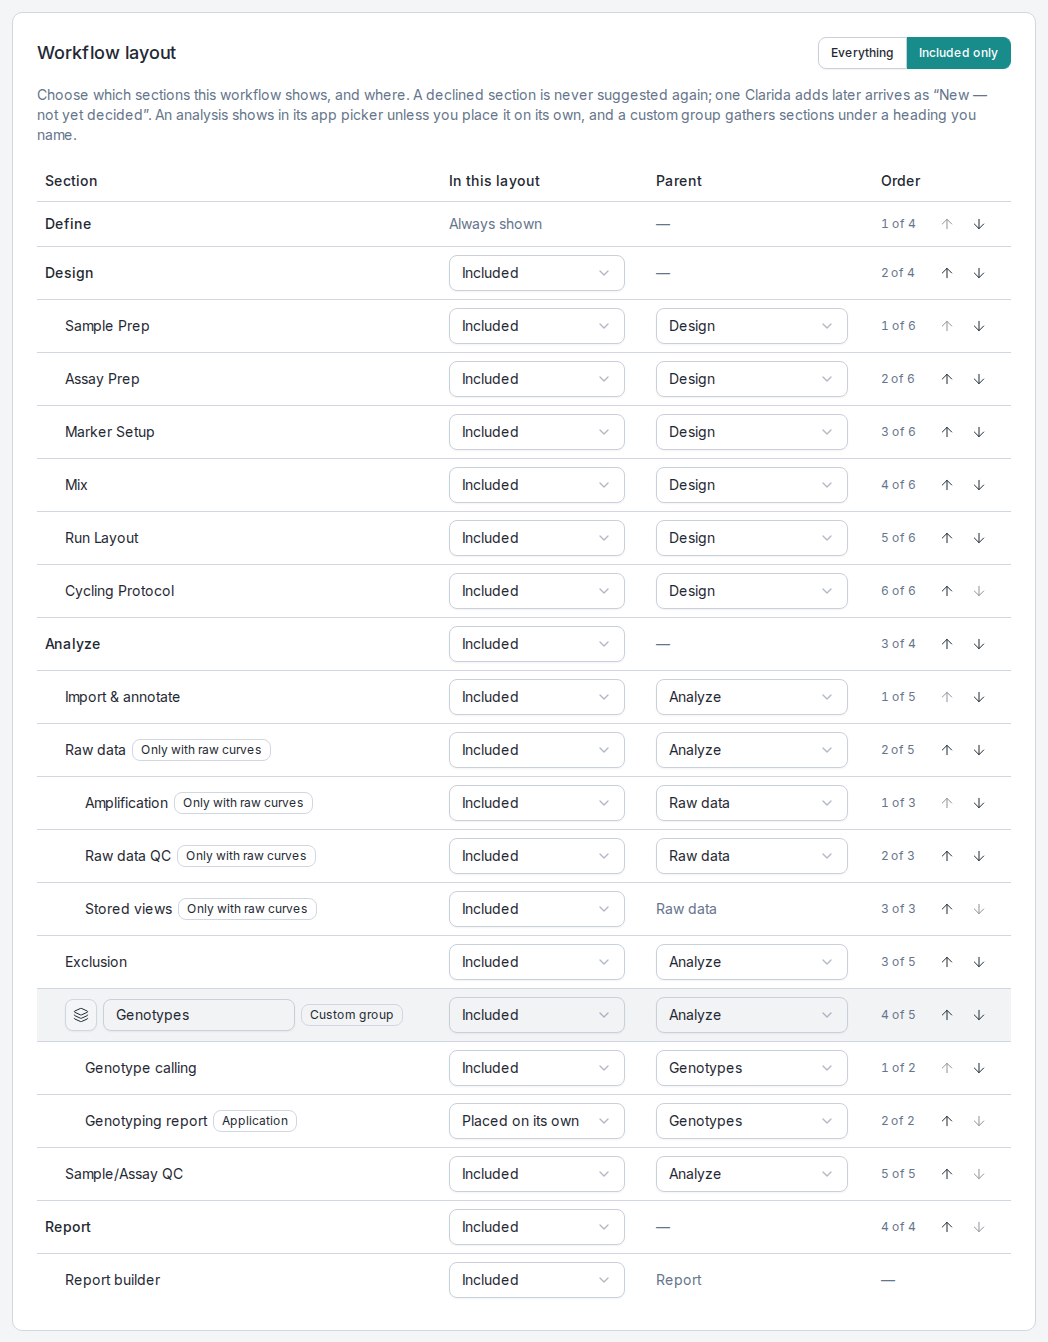Click the Sample/Assay QC row label

(124, 1174)
